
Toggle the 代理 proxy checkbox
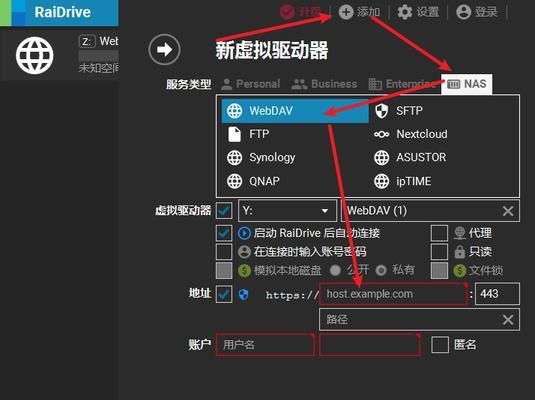click(439, 233)
